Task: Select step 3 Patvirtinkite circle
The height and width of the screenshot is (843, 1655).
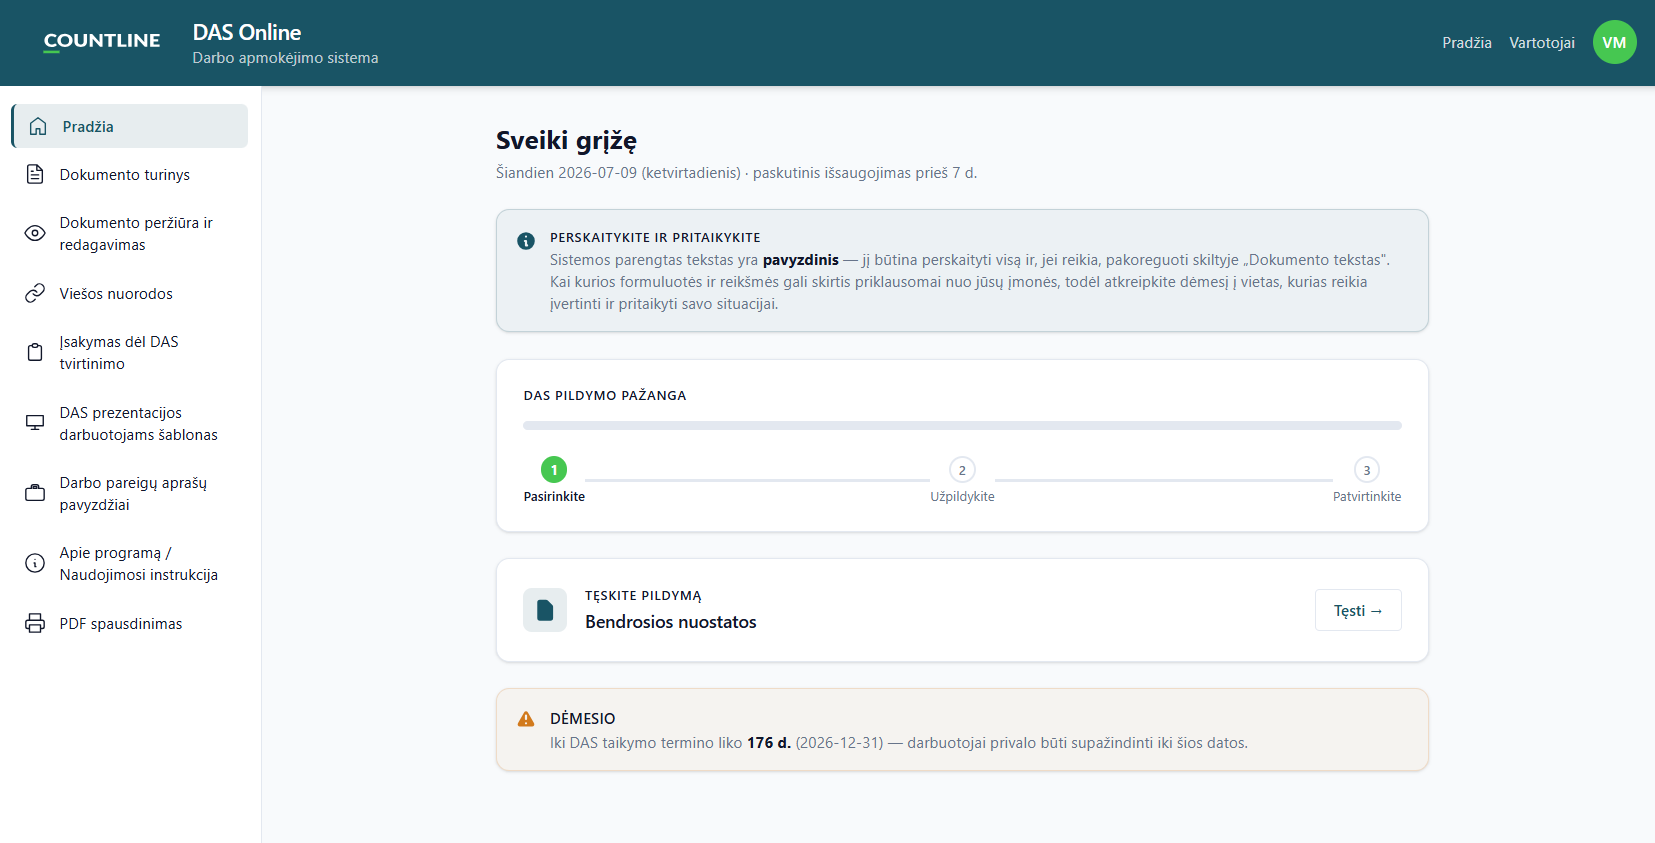Action: 1367,469
